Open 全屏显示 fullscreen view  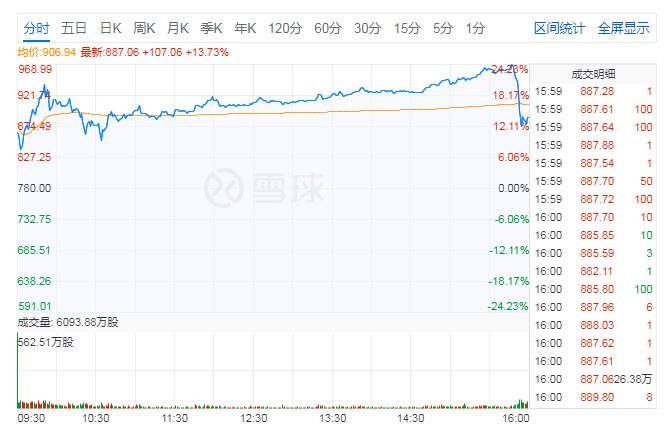(x=623, y=28)
